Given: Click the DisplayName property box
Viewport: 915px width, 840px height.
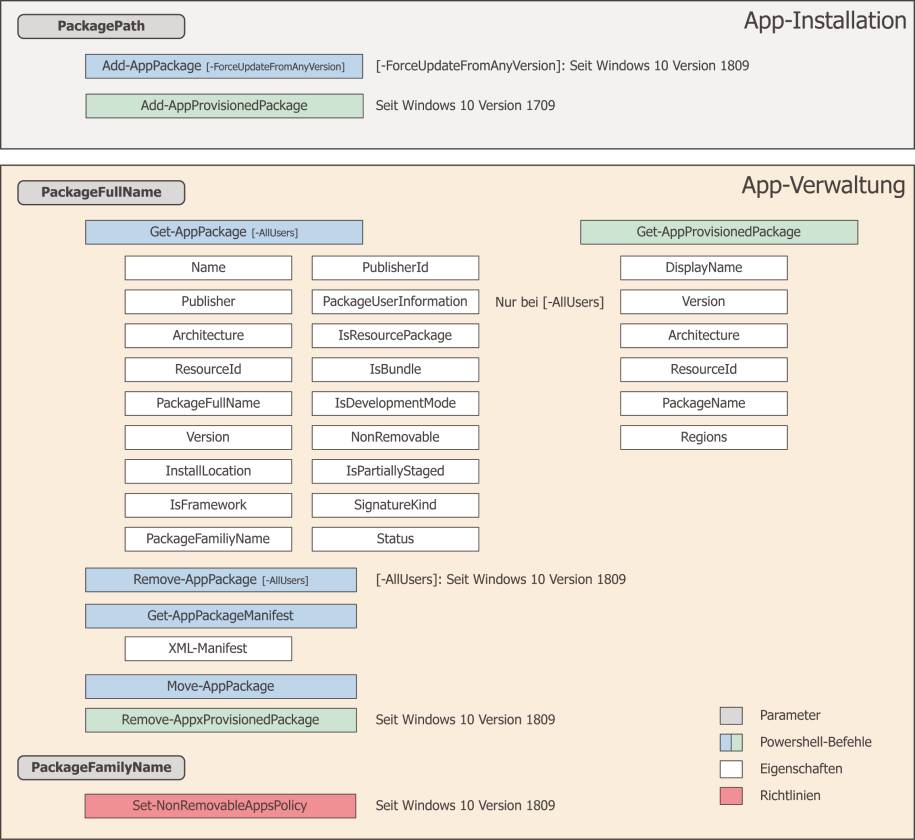Looking at the screenshot, I should 704,267.
